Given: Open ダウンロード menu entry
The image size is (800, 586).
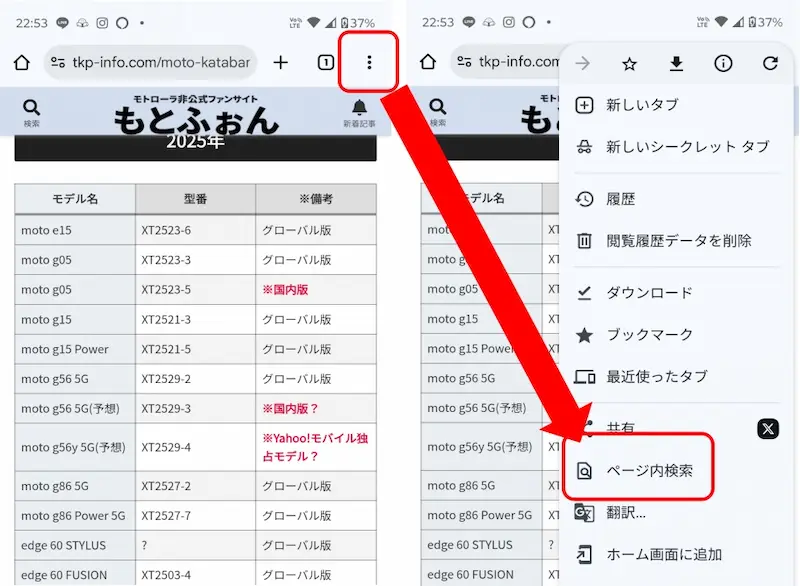Looking at the screenshot, I should [678, 293].
